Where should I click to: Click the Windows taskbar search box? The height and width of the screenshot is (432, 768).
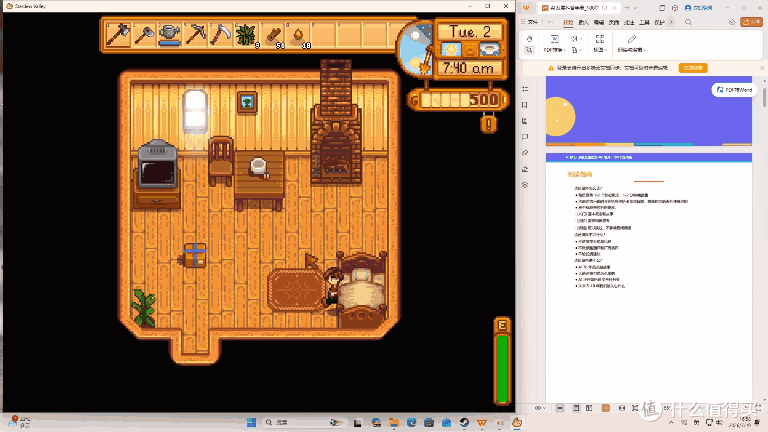(303, 422)
